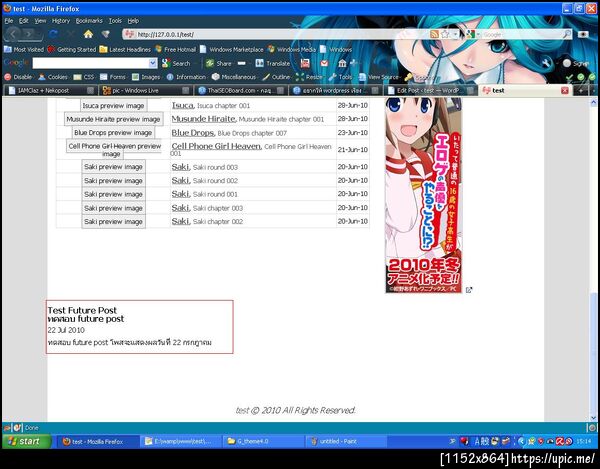The height and width of the screenshot is (469, 600).
Task: Open the View menu
Action: (x=40, y=21)
